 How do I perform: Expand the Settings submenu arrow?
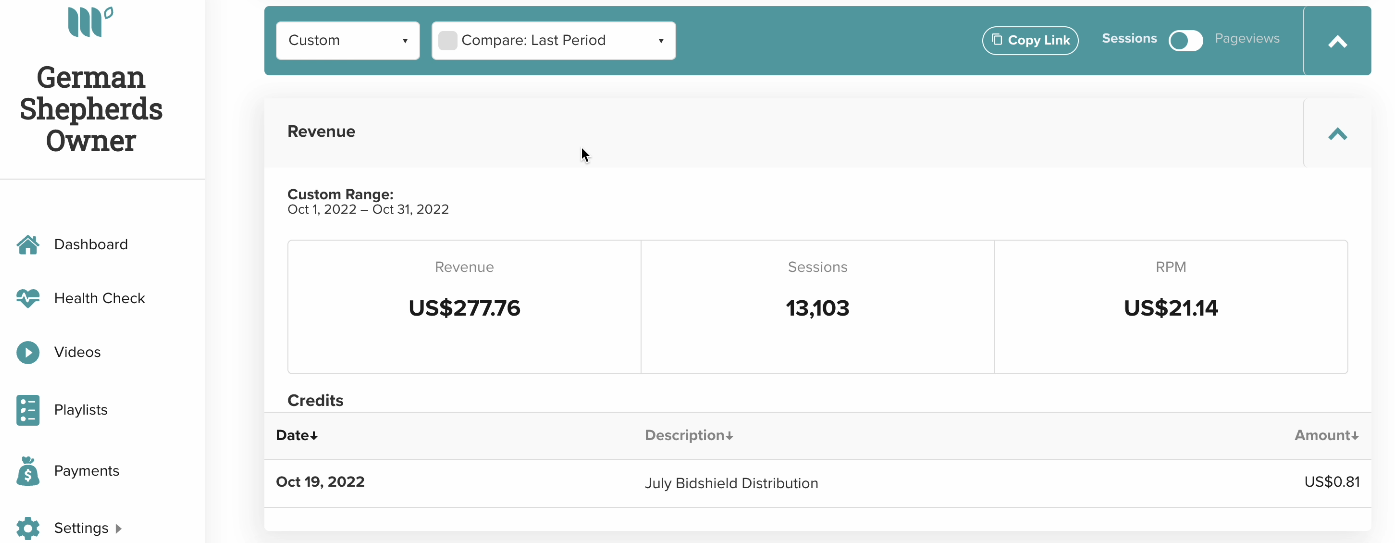point(119,529)
